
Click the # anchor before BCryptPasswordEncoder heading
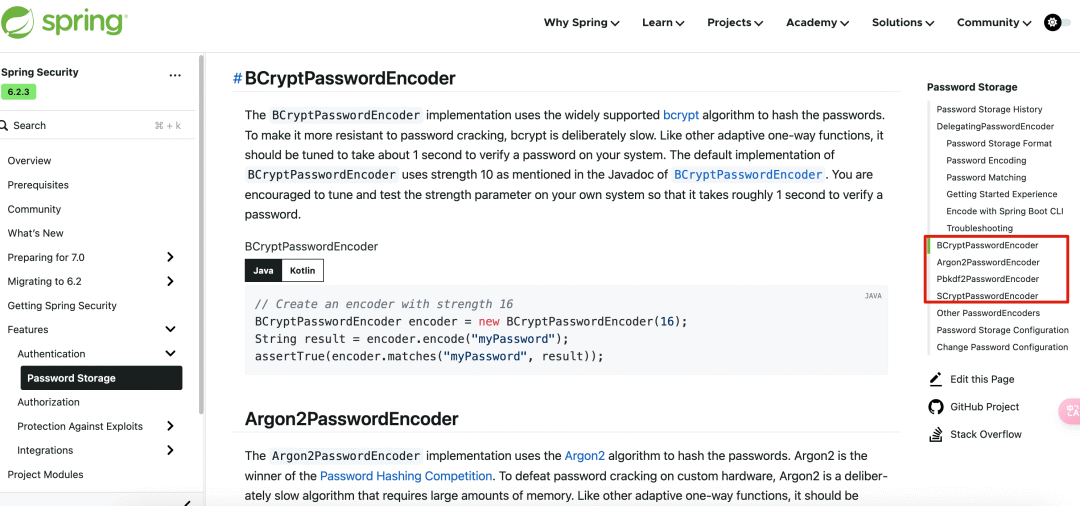pyautogui.click(x=237, y=78)
